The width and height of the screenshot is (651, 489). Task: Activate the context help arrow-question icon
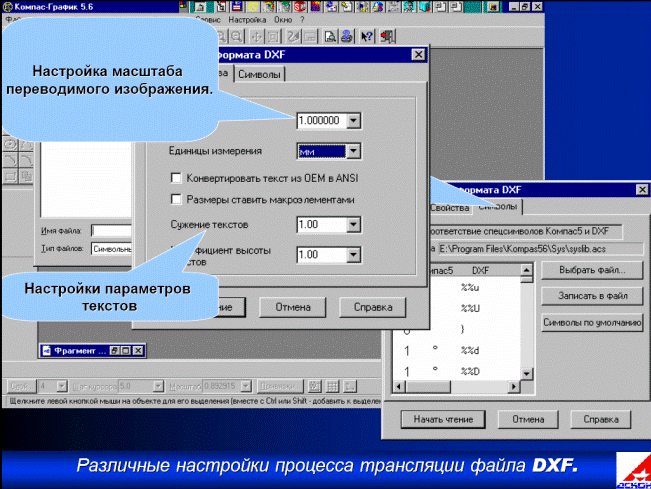(366, 37)
